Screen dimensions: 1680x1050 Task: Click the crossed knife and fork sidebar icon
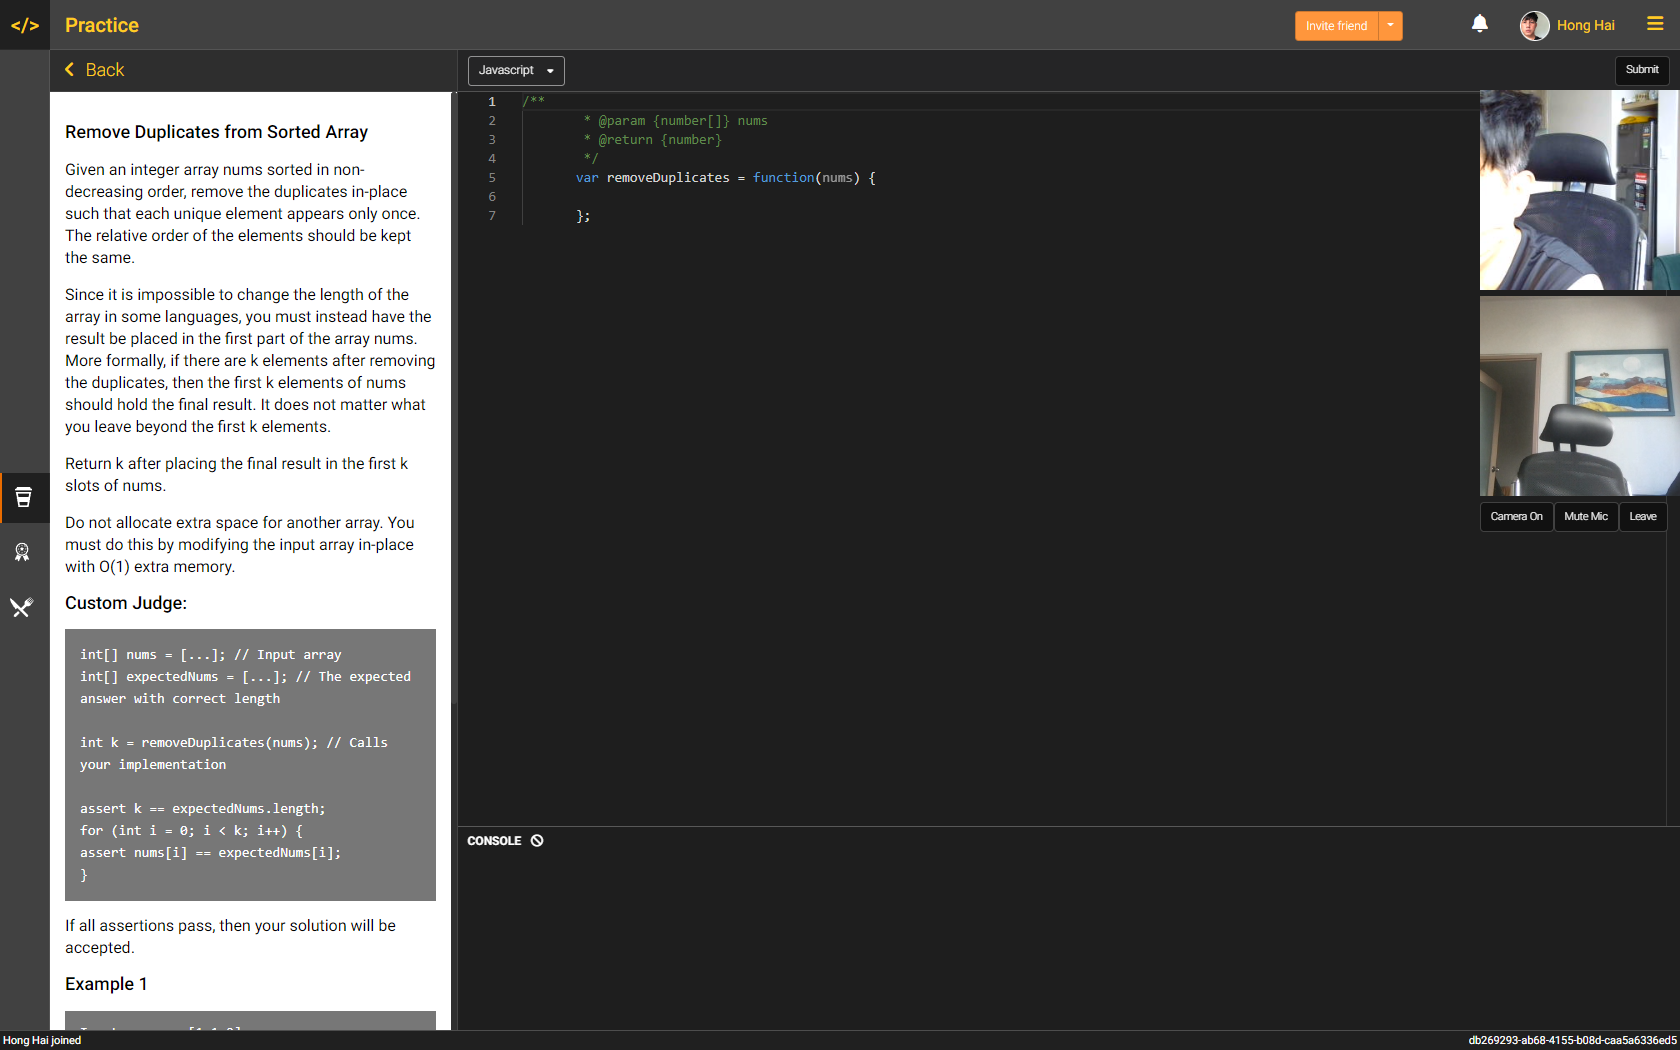point(23,607)
